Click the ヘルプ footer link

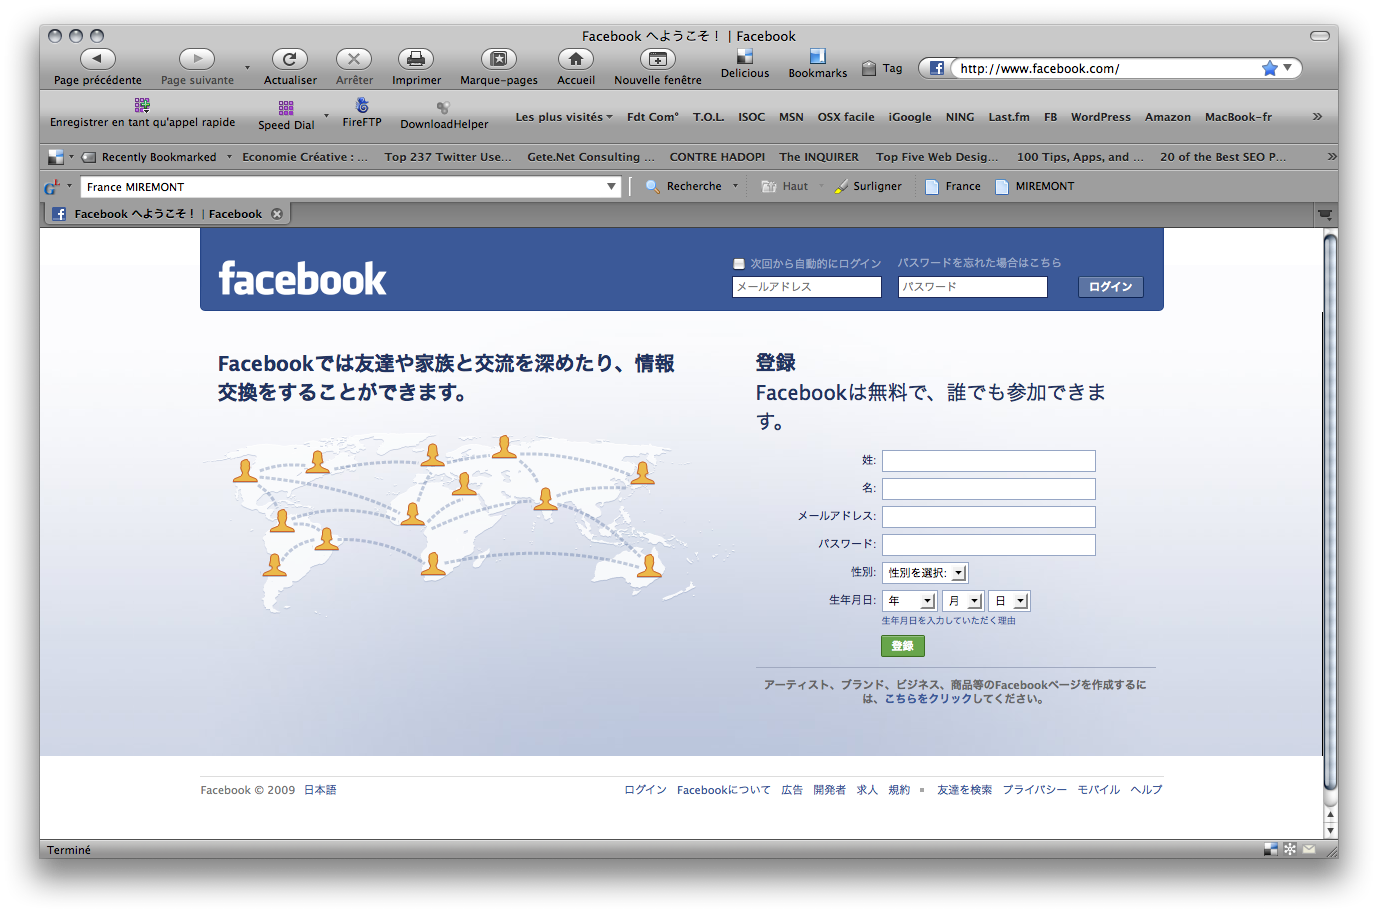pyautogui.click(x=1146, y=790)
